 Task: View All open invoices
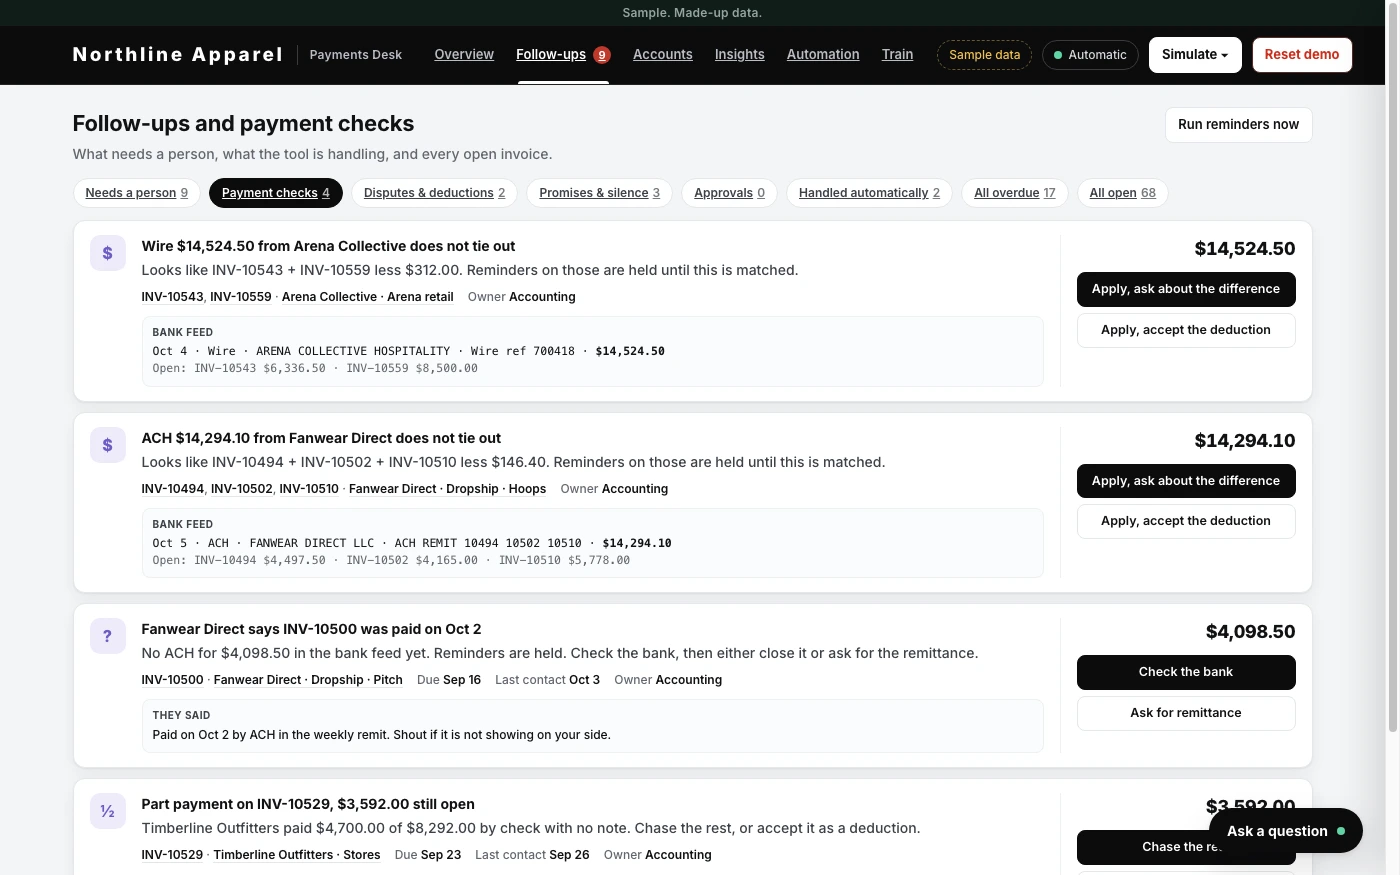click(1123, 193)
